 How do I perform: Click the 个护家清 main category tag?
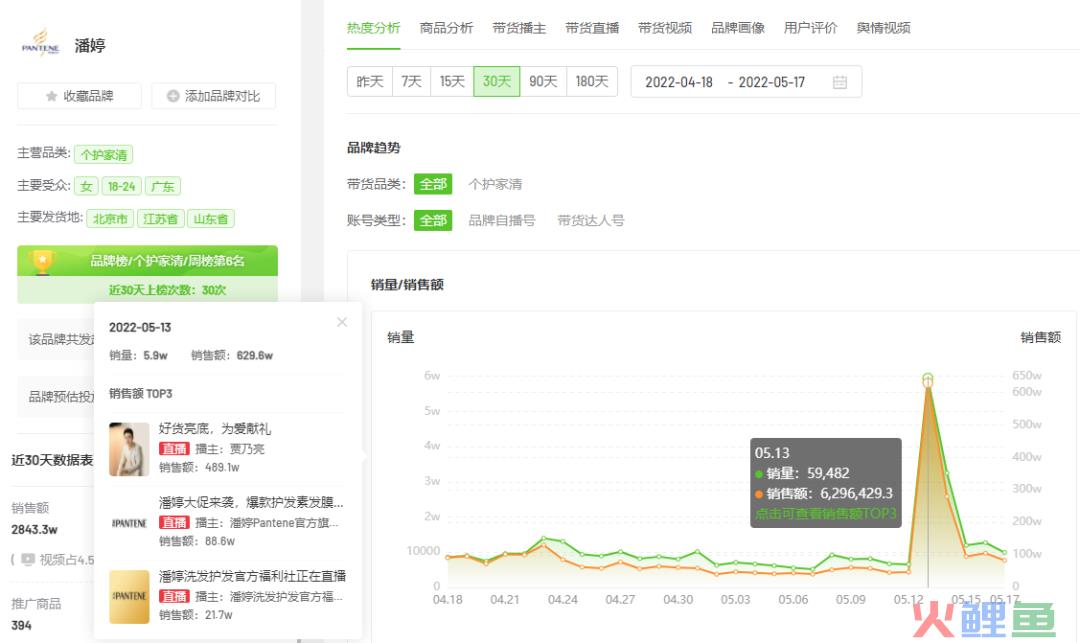103,154
